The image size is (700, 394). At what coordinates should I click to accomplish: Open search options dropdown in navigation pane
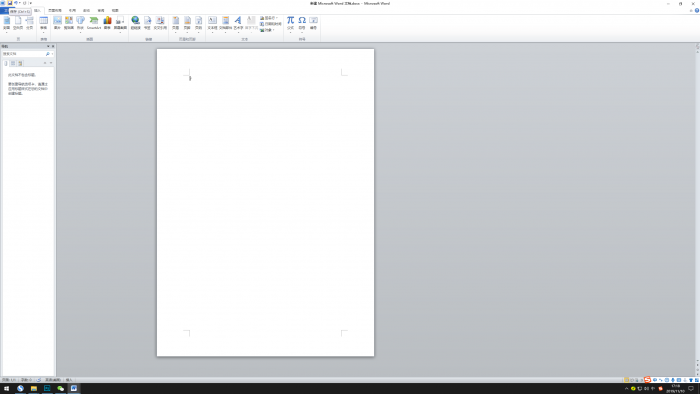pos(52,54)
